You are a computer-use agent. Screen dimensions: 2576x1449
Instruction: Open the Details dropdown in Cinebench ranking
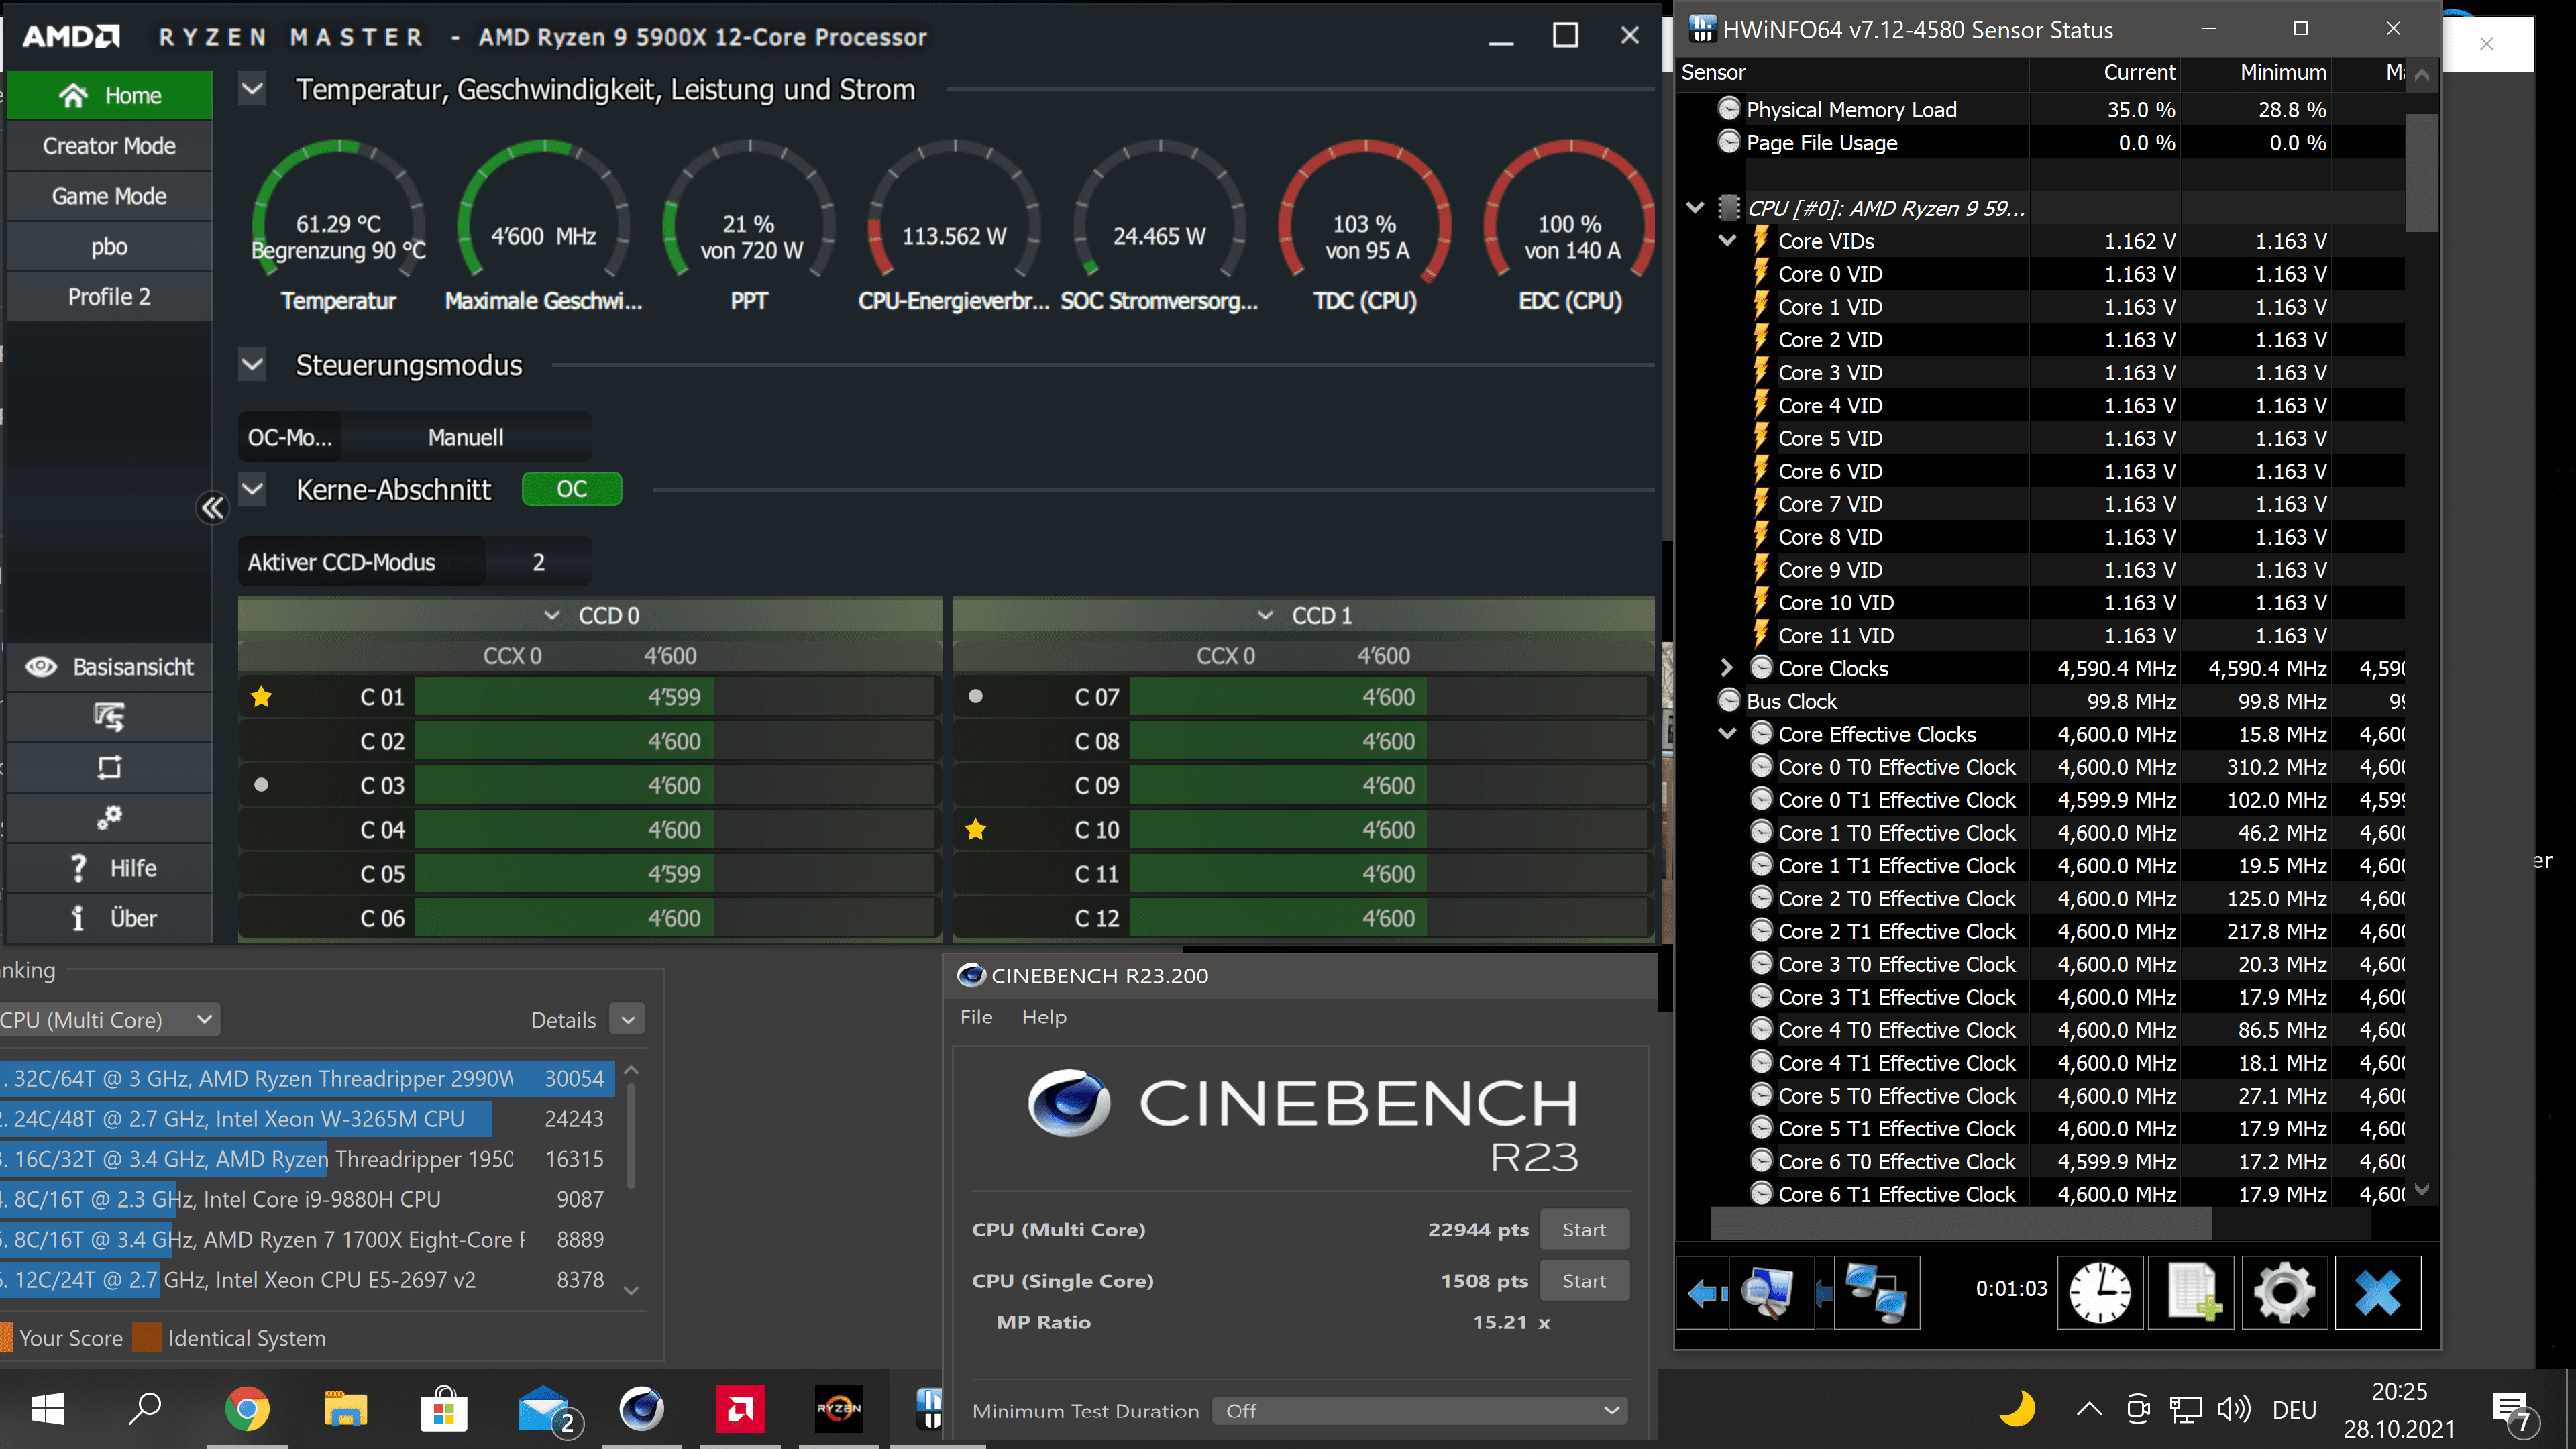click(628, 1020)
